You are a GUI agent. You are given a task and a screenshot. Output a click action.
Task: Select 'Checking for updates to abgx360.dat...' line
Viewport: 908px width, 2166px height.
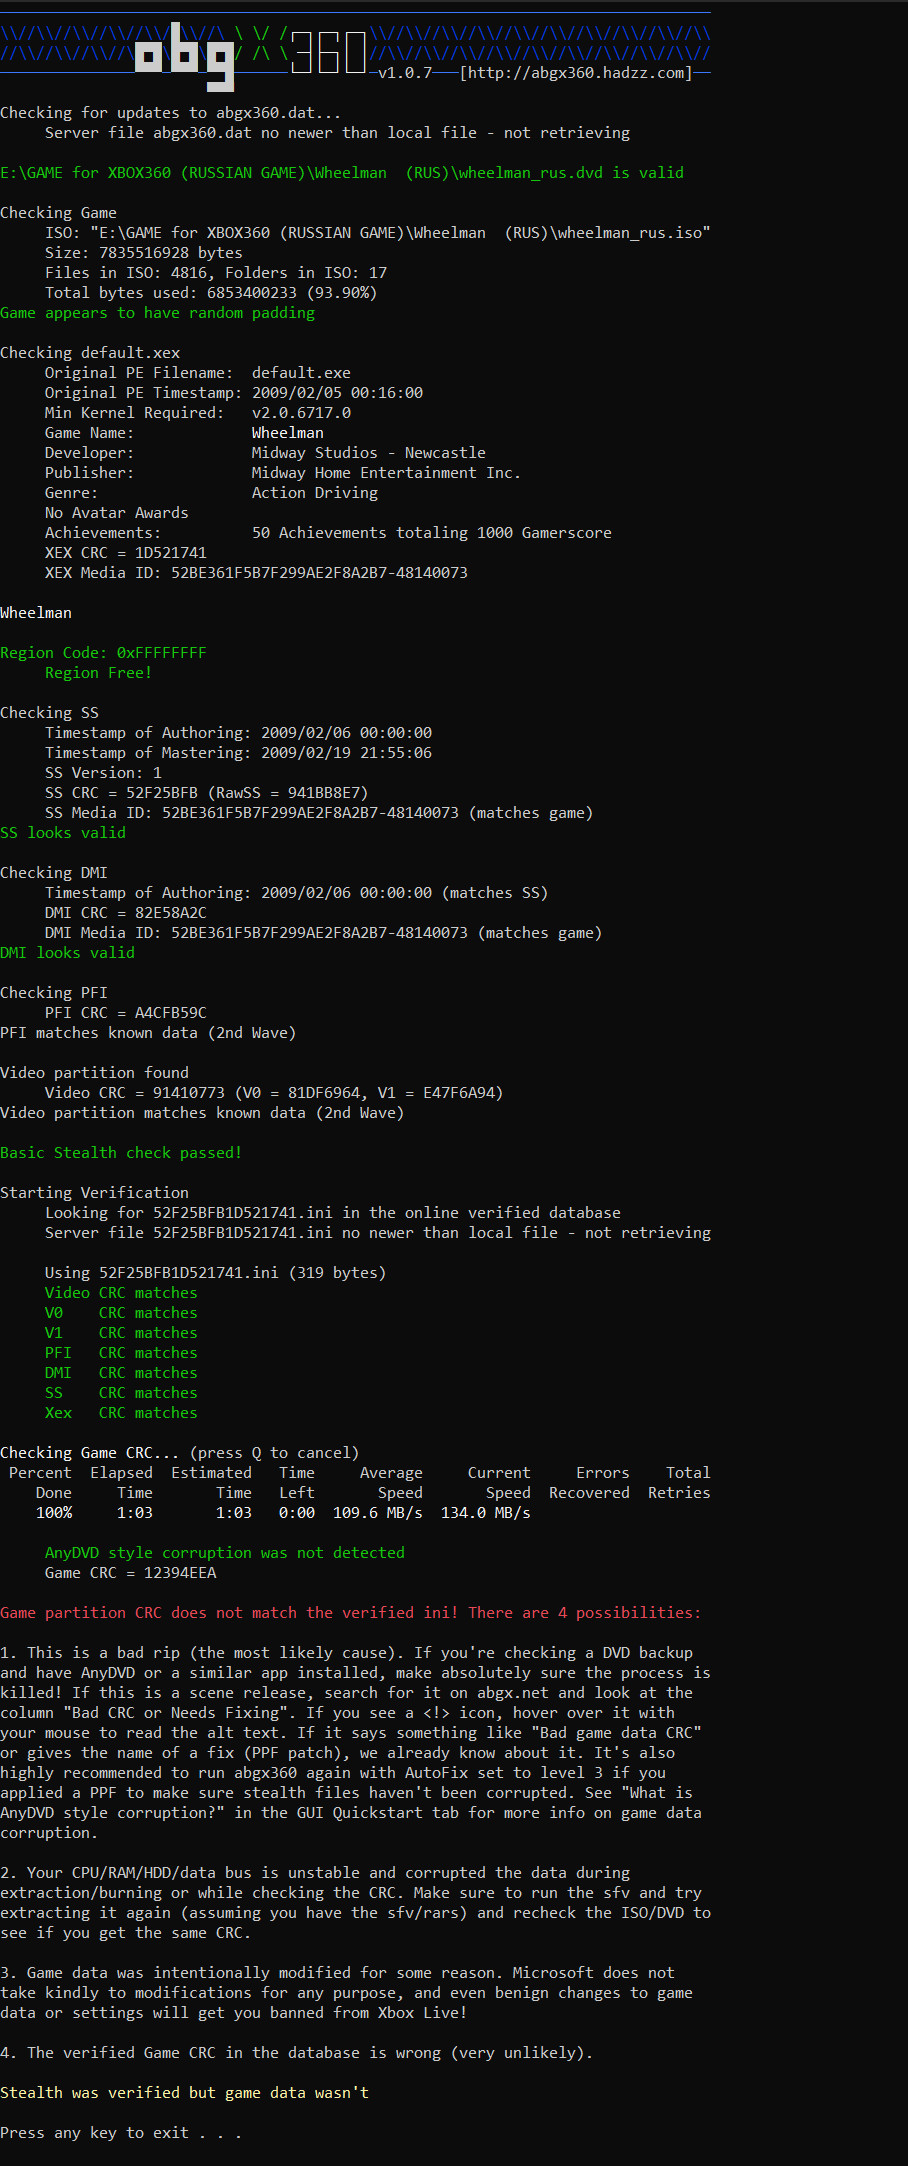[171, 113]
